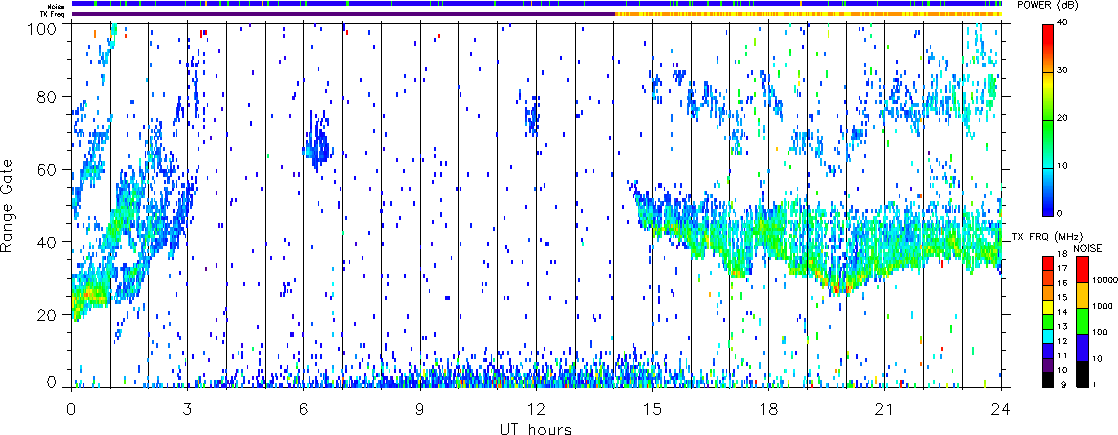Select the '15' tick on UT hours axis
1118x435 pixels.
[652, 409]
